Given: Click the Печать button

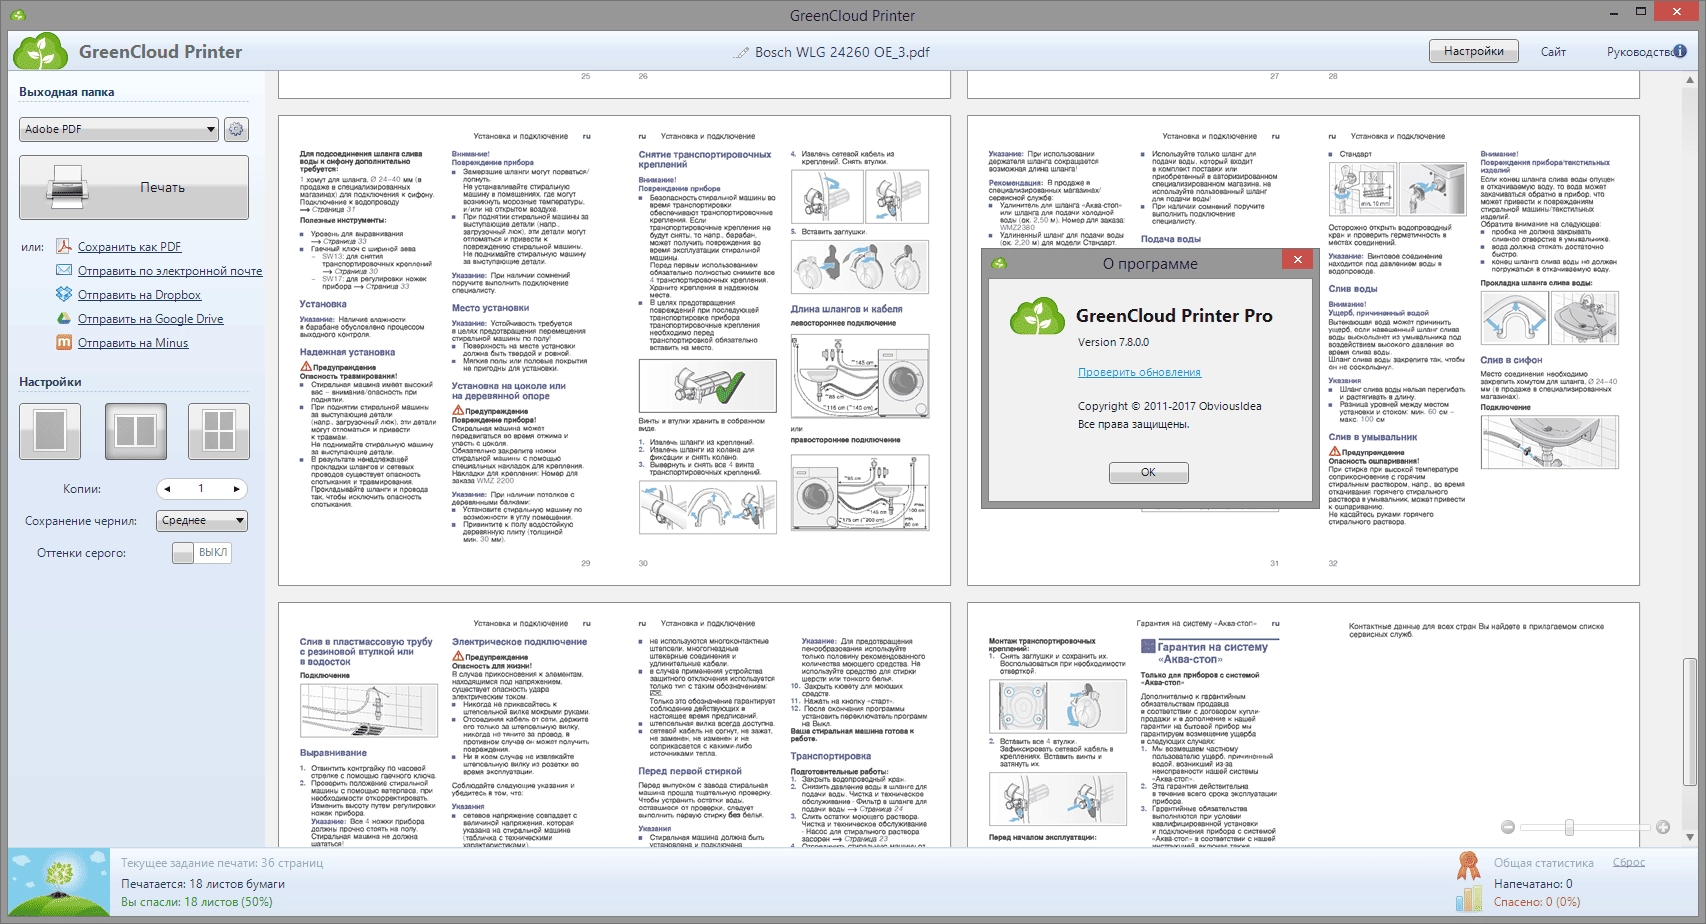Looking at the screenshot, I should click(x=134, y=187).
